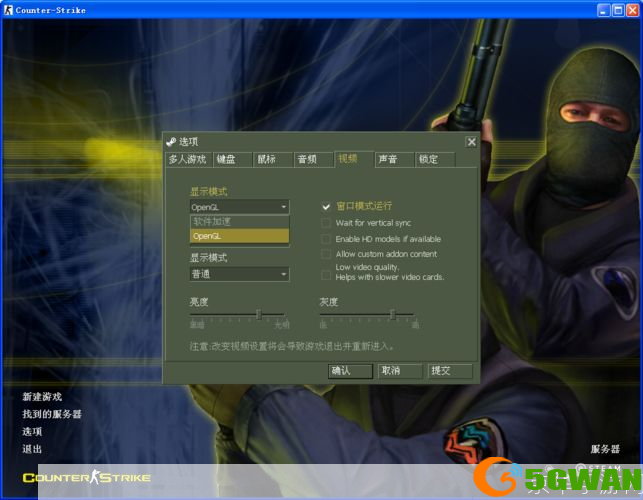Open 选项 from main menu

click(x=32, y=432)
